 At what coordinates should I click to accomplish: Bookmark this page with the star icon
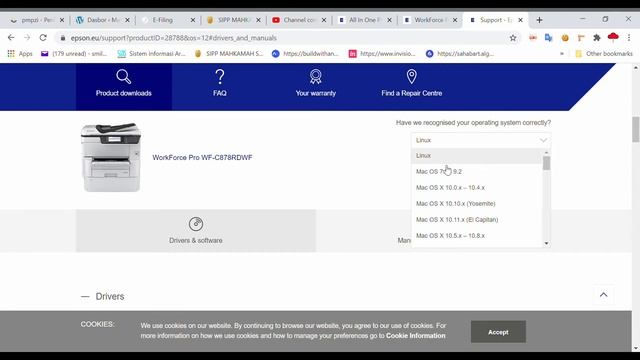[x=513, y=38]
